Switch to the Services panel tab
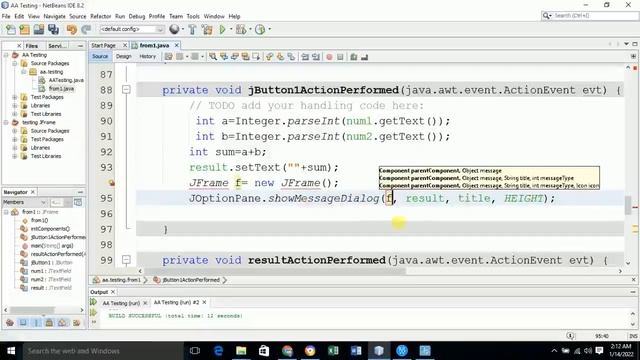 [57, 46]
